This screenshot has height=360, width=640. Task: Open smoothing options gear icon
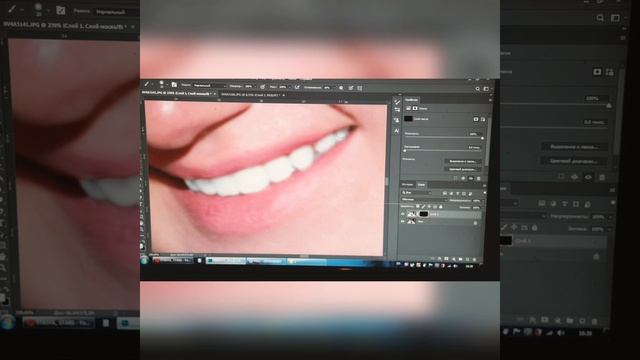(x=341, y=88)
